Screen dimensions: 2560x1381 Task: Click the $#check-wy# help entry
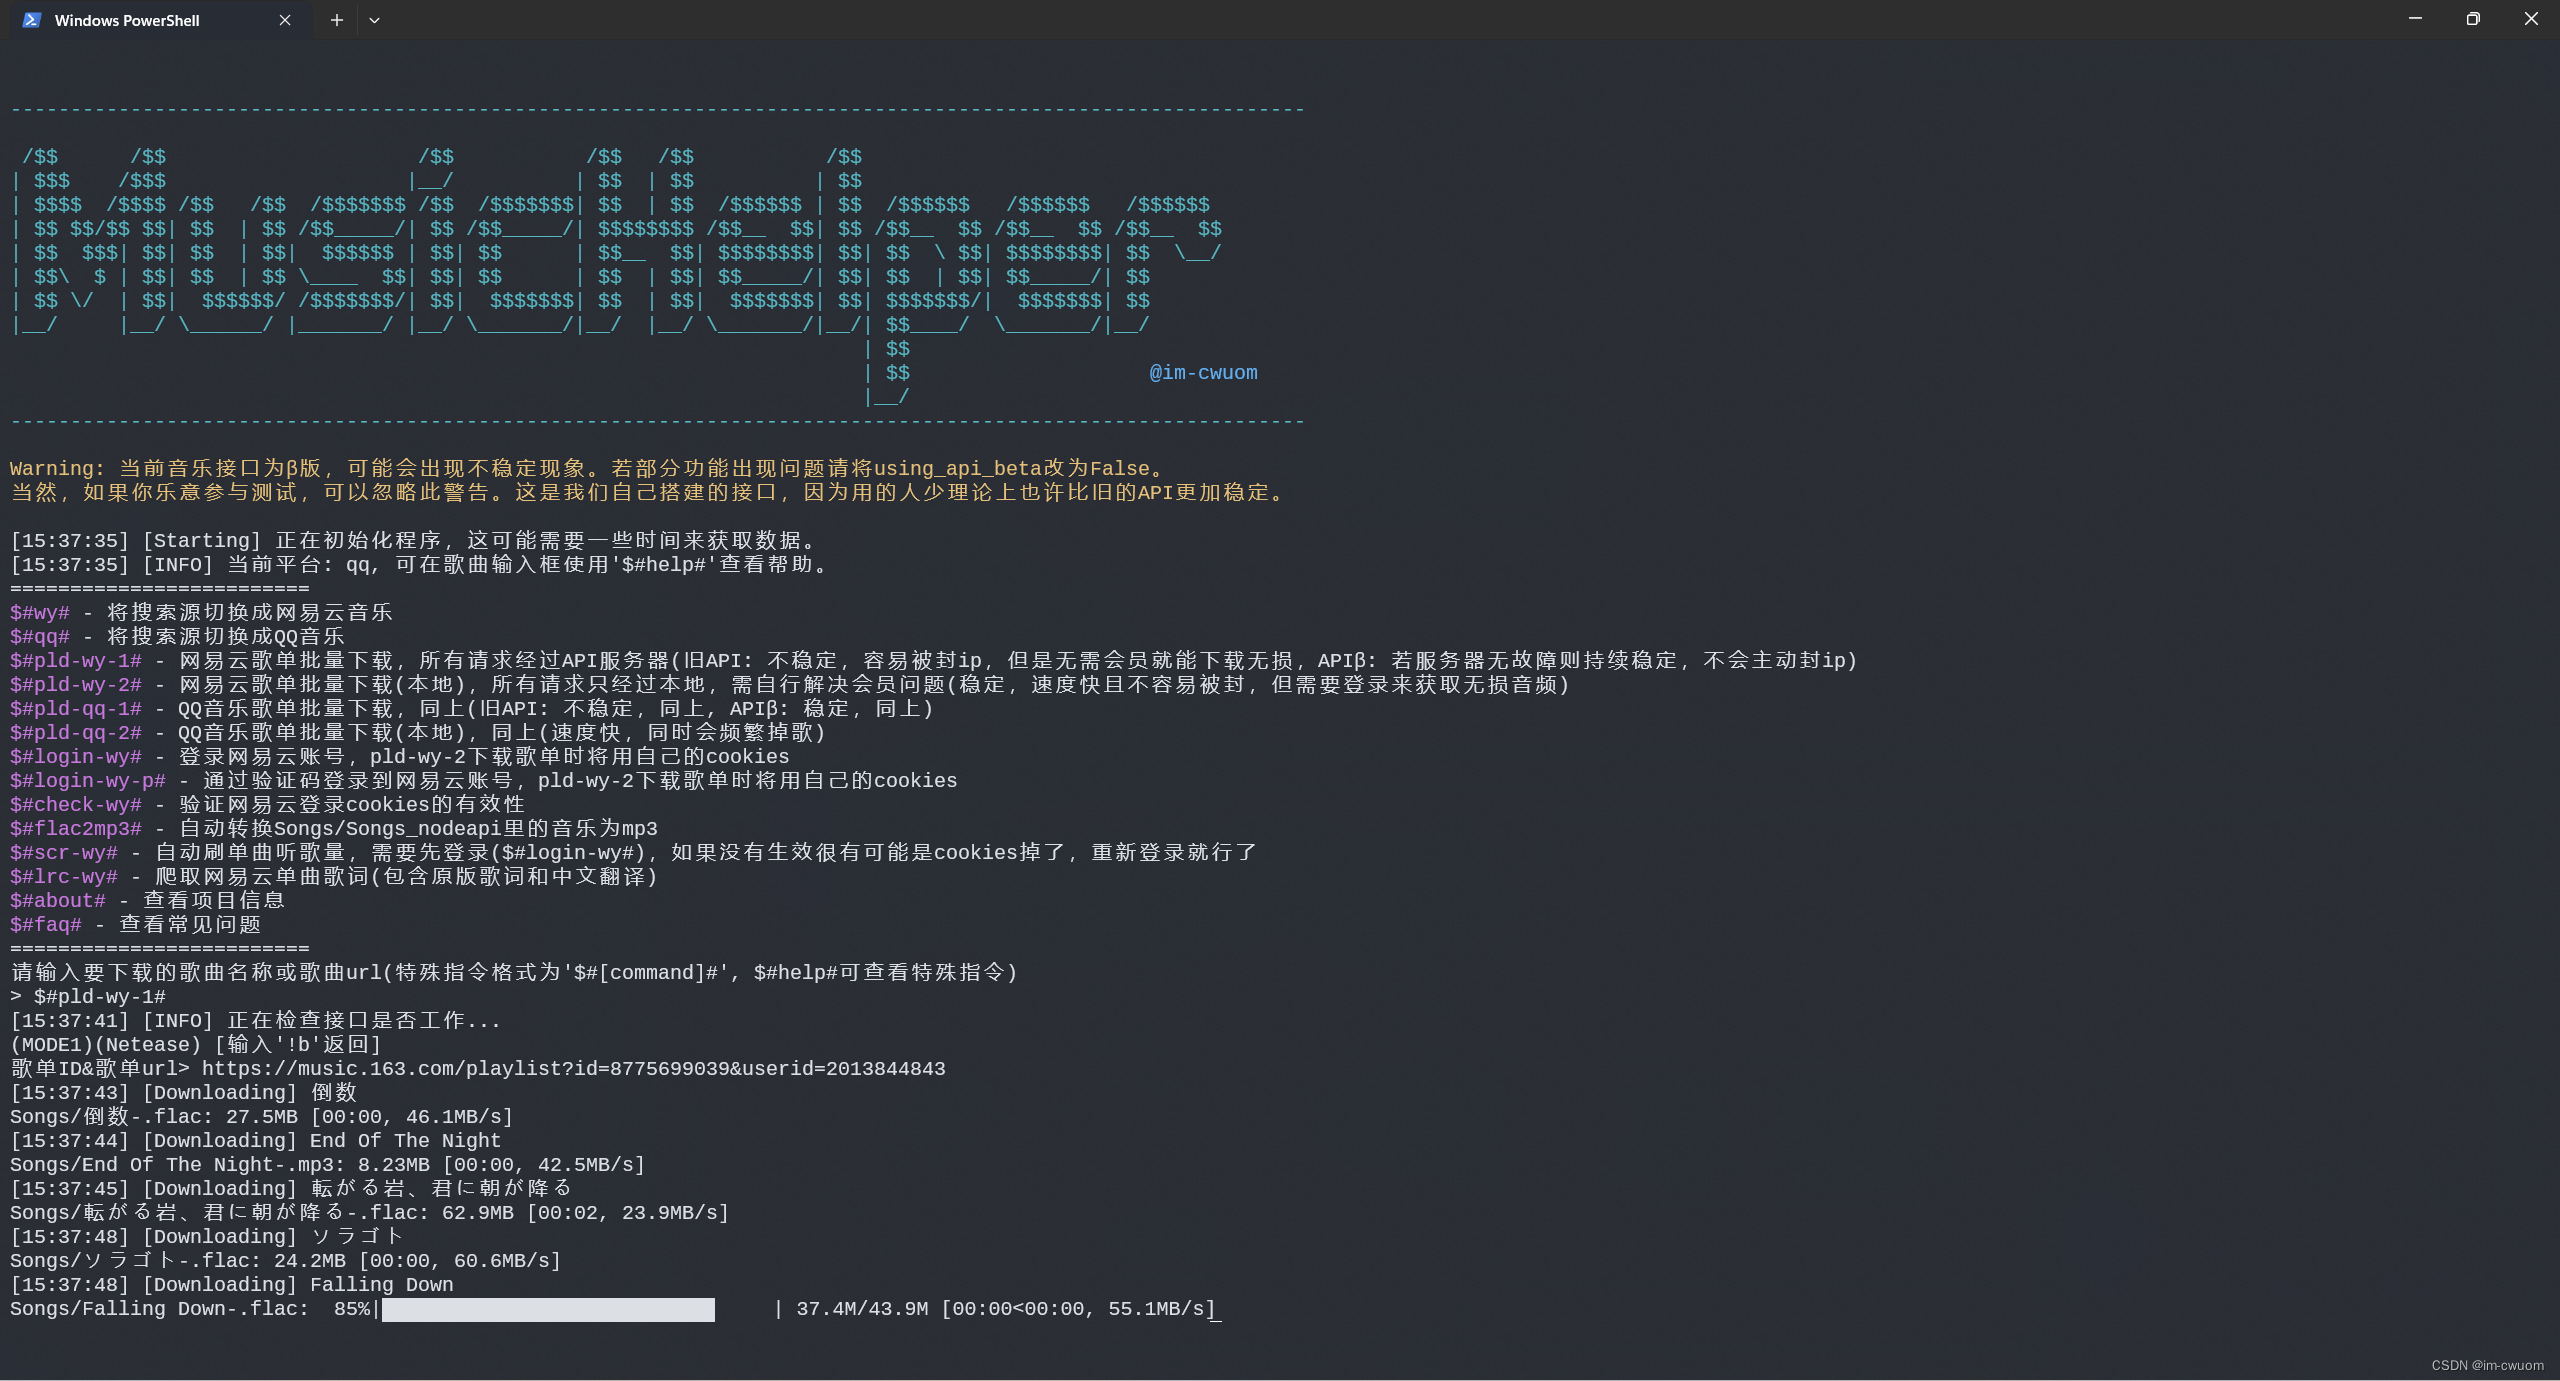click(76, 805)
